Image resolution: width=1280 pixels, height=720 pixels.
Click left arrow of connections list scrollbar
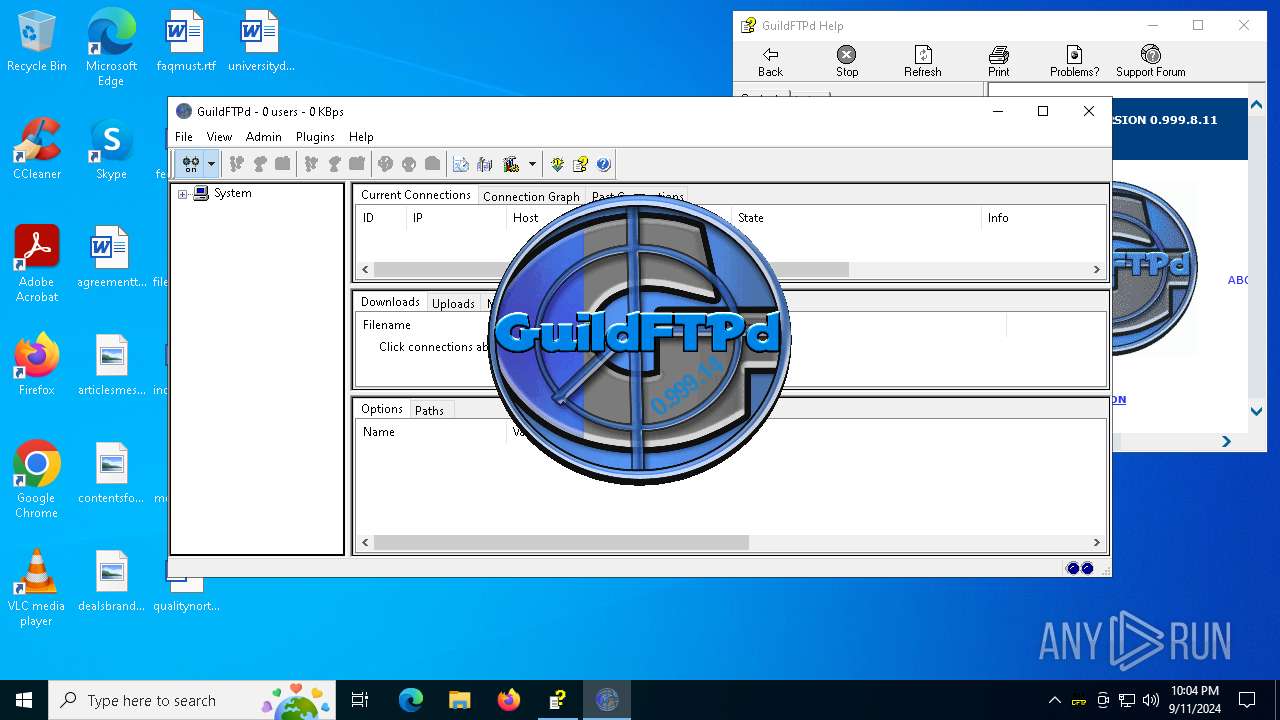click(365, 269)
